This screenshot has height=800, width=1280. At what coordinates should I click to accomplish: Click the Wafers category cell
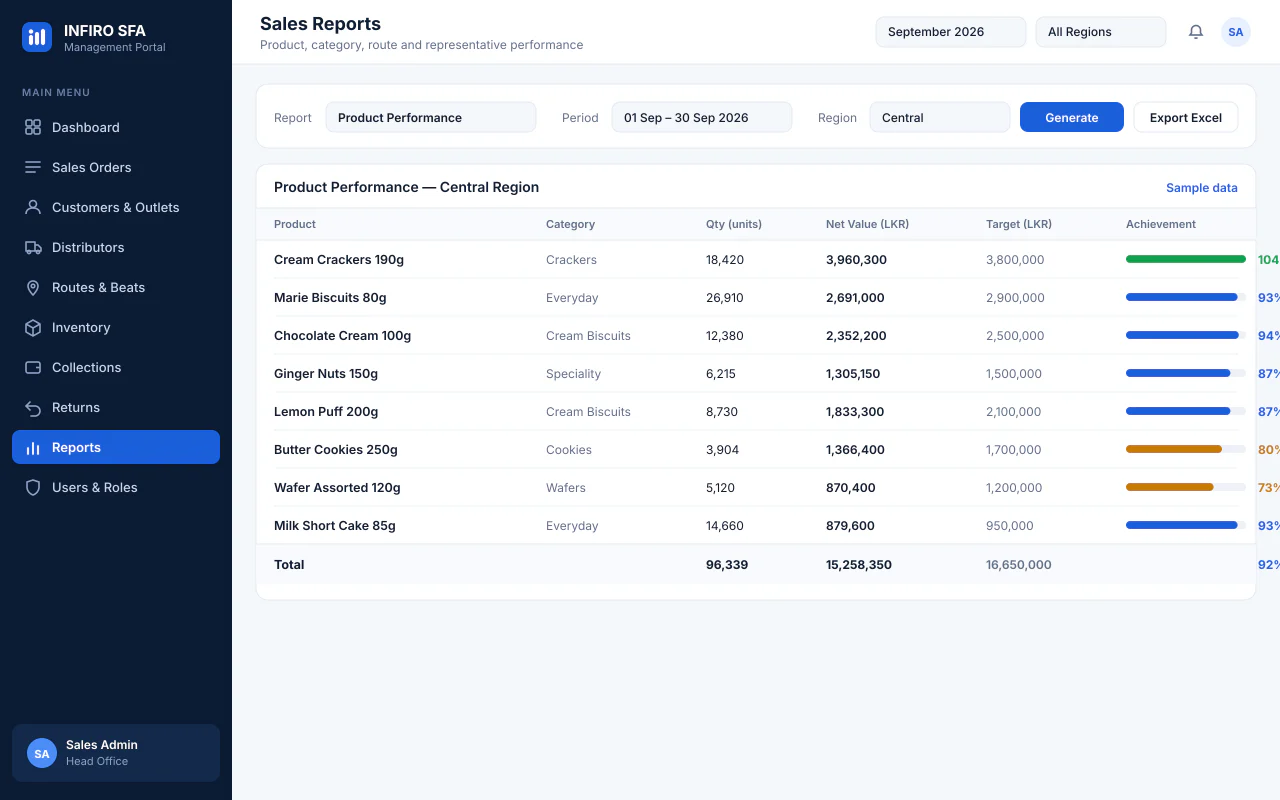point(566,487)
